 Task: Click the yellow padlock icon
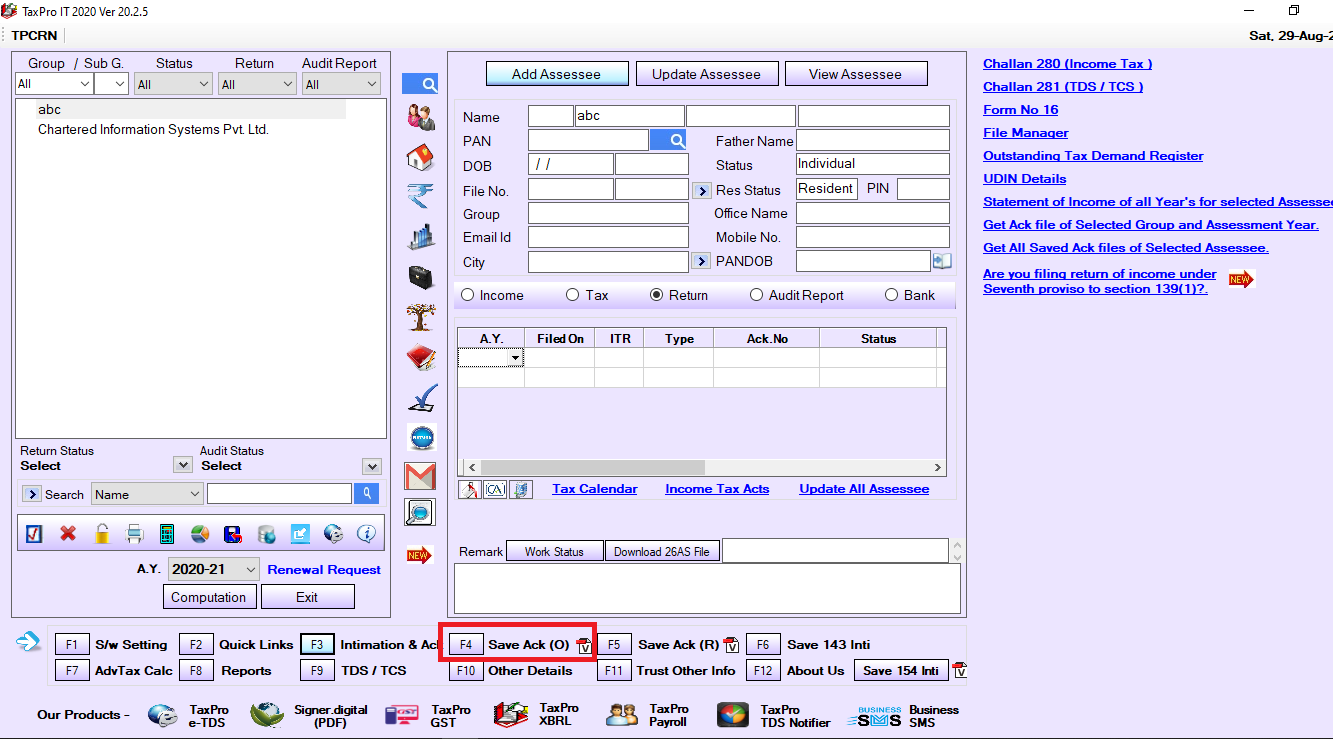pos(101,534)
